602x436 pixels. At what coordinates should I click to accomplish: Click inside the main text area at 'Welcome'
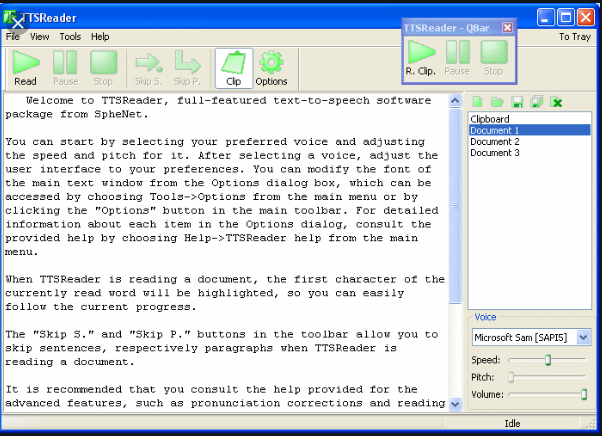pyautogui.click(x=50, y=101)
